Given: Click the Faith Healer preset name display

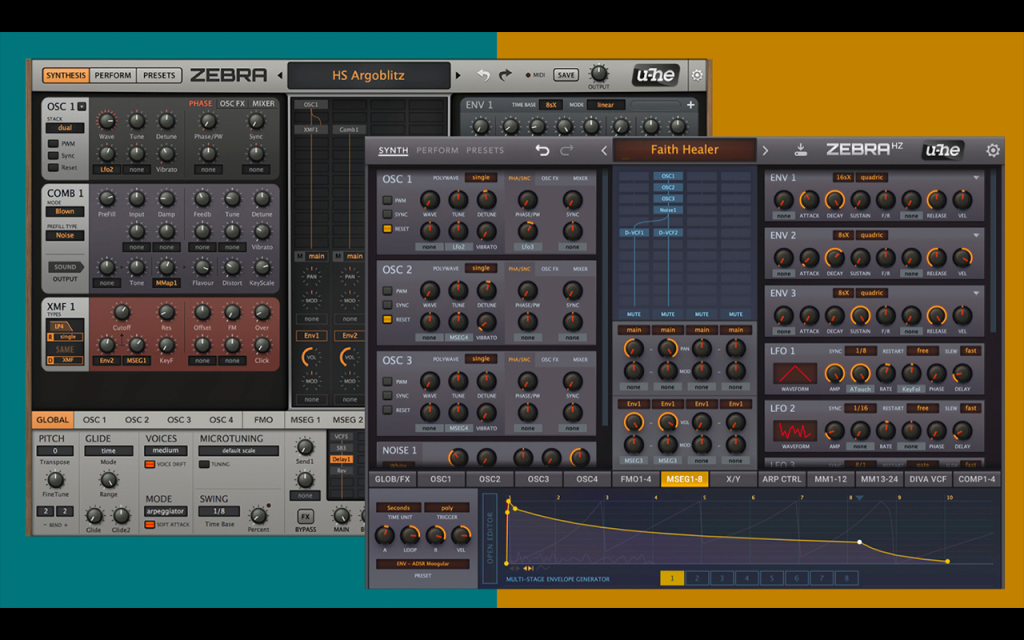Looking at the screenshot, I should click(684, 150).
